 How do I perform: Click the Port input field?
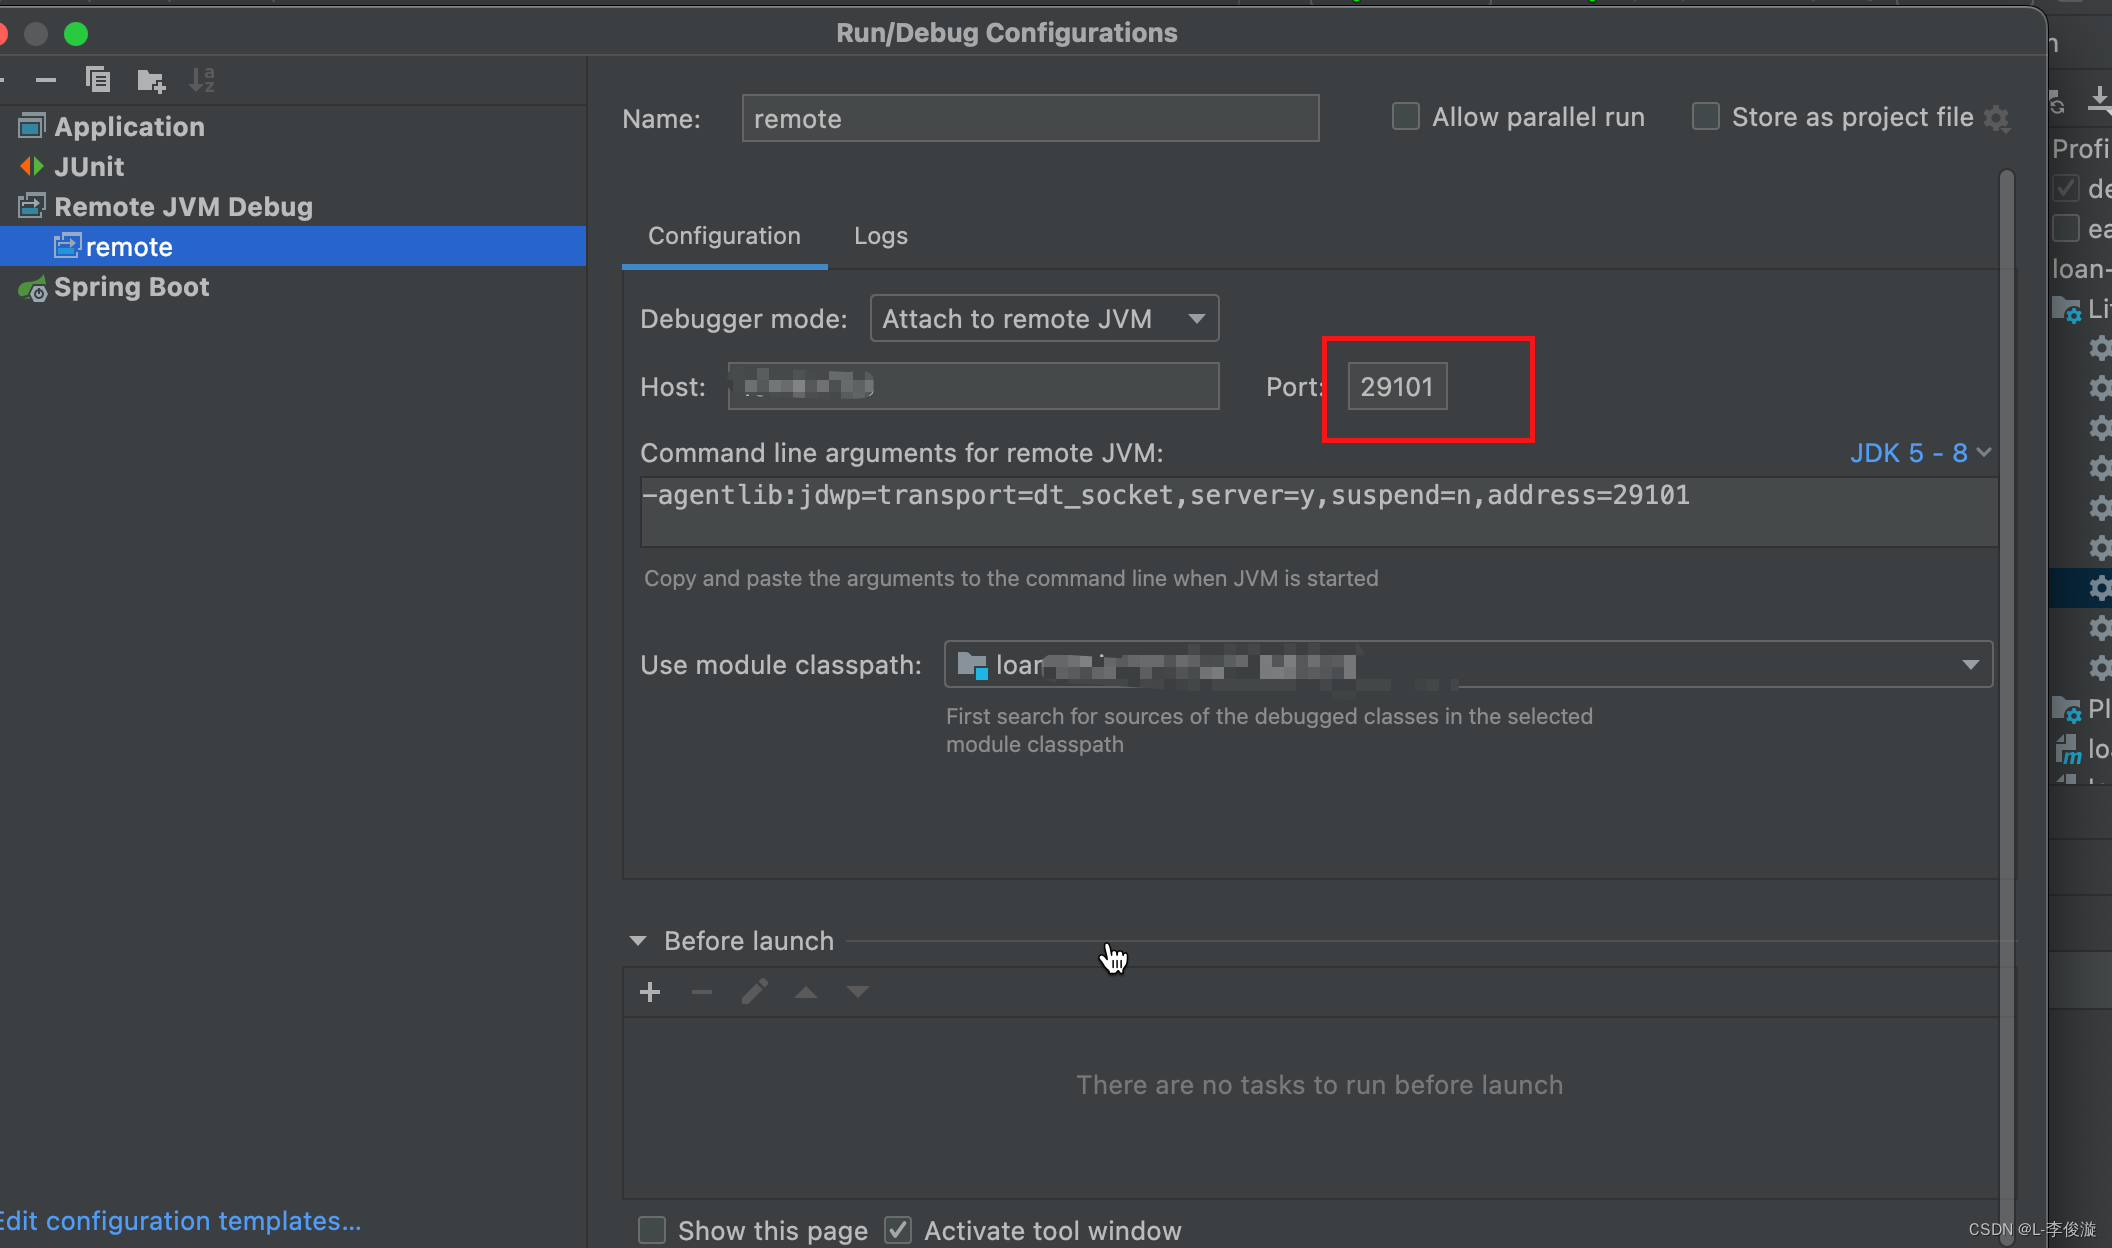(x=1396, y=387)
